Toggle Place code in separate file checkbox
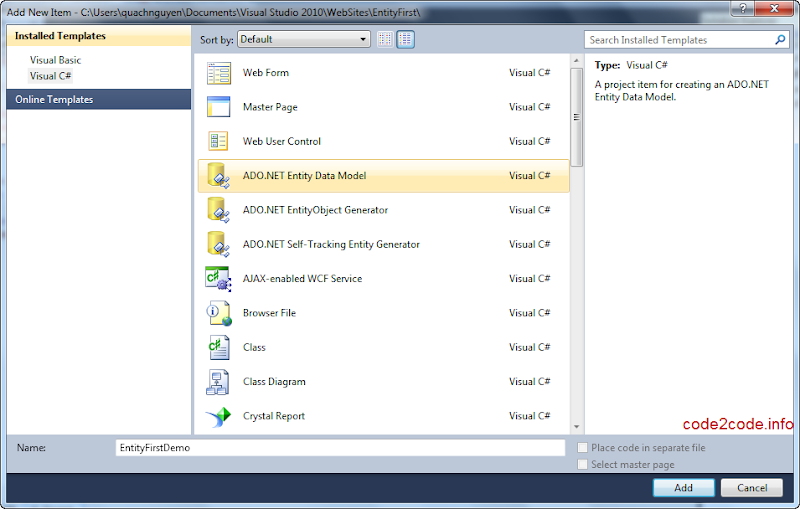800x509 pixels. click(583, 448)
